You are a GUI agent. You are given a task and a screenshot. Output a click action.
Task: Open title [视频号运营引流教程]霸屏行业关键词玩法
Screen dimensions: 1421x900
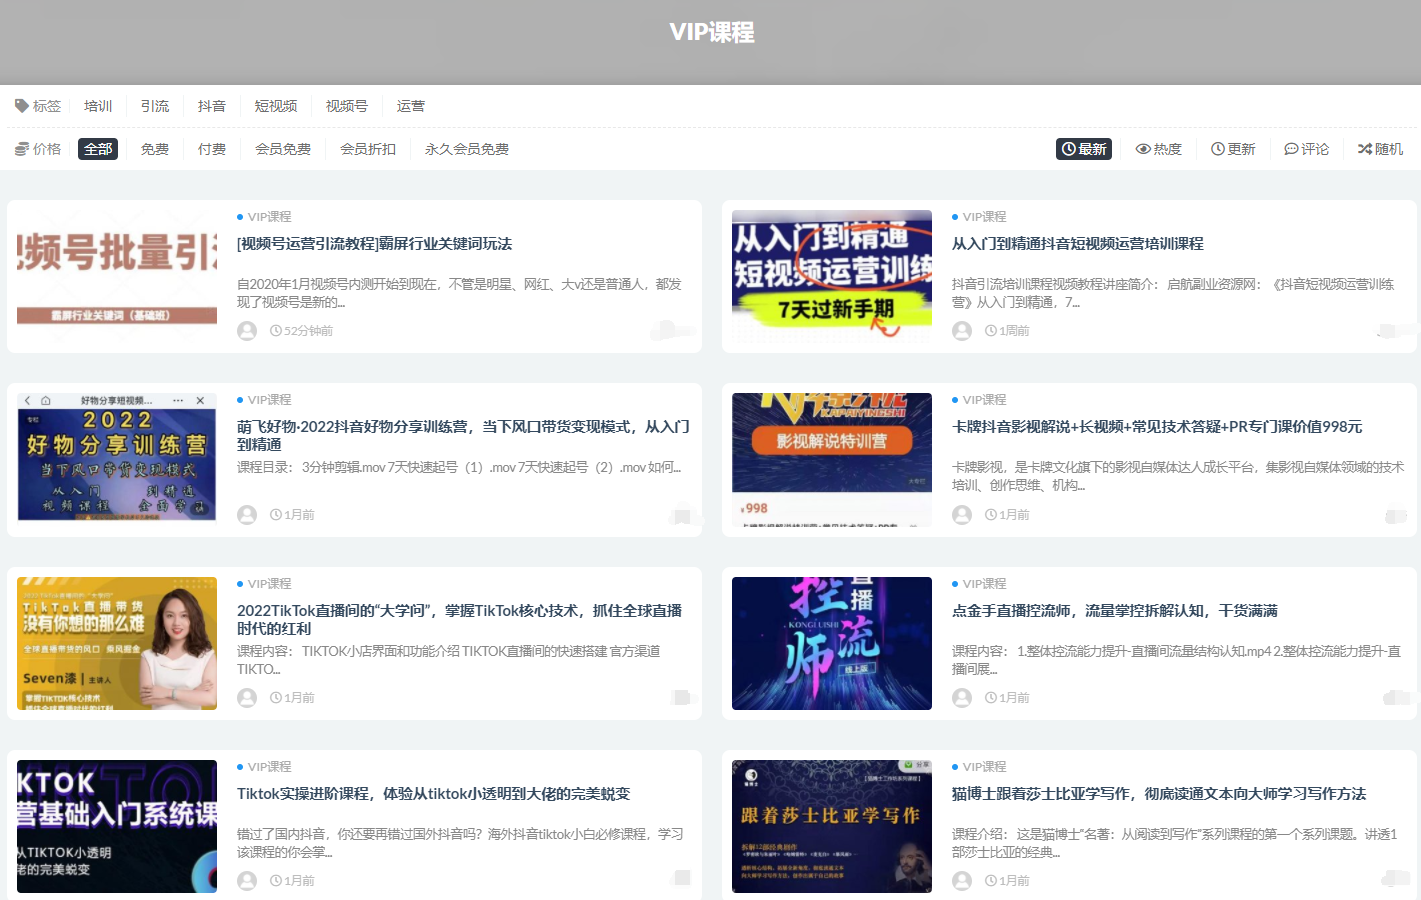(374, 244)
